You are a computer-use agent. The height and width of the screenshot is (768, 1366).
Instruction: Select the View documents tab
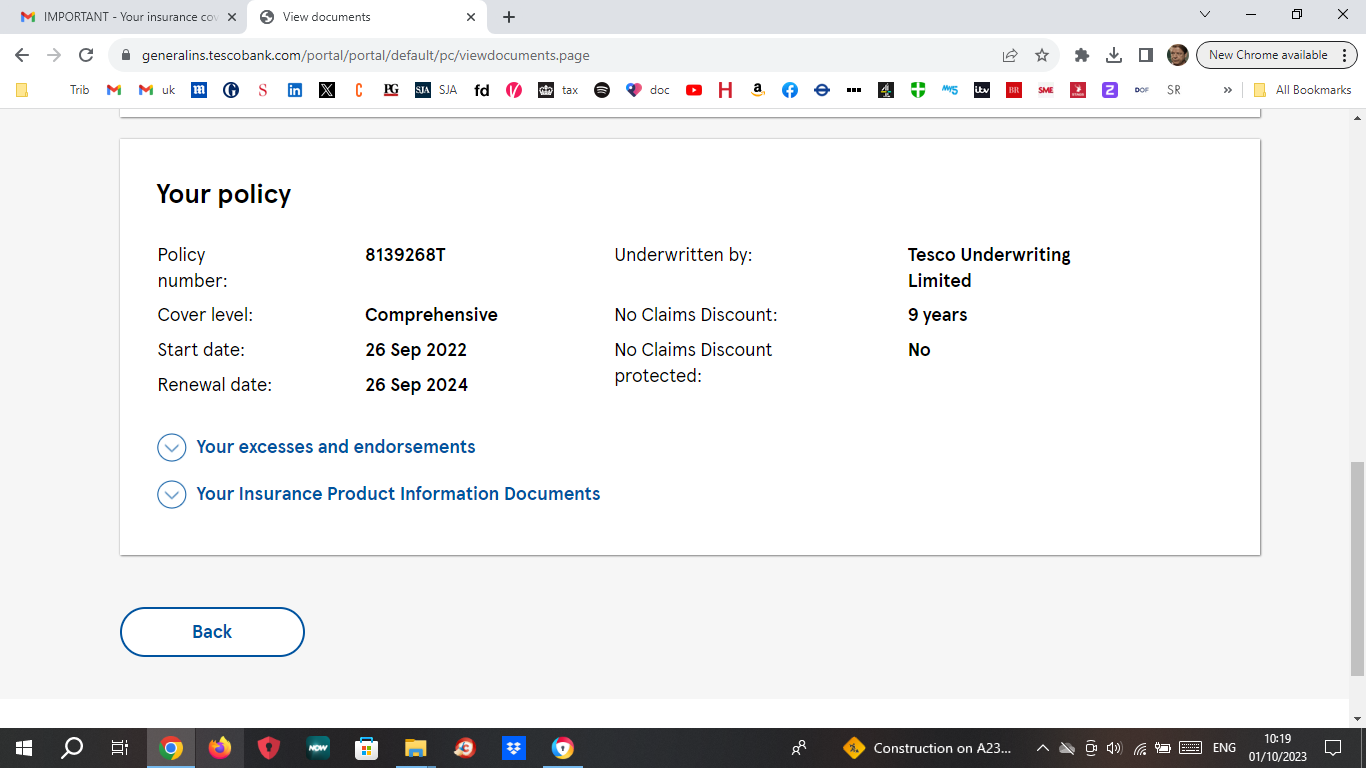(x=366, y=17)
